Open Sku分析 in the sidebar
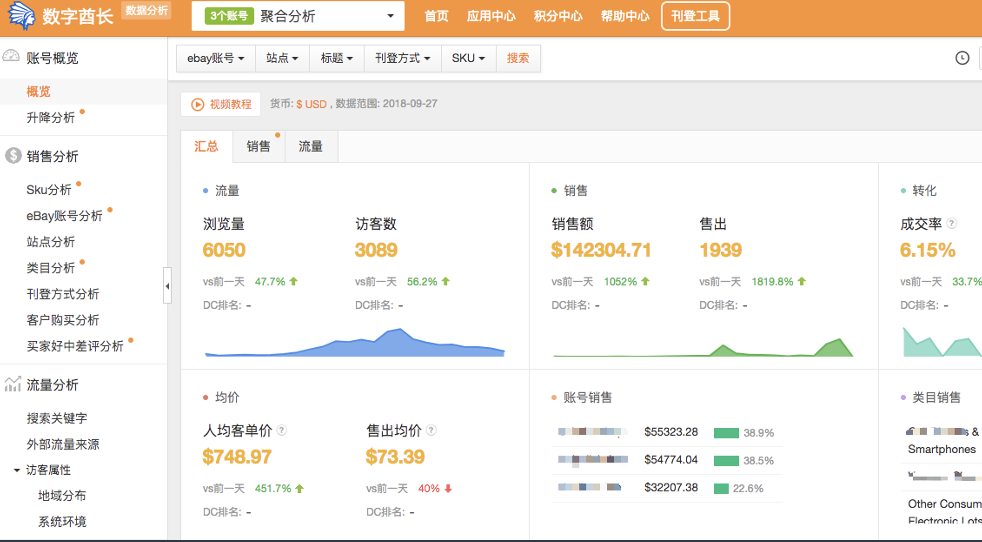The image size is (982, 542). coord(49,190)
